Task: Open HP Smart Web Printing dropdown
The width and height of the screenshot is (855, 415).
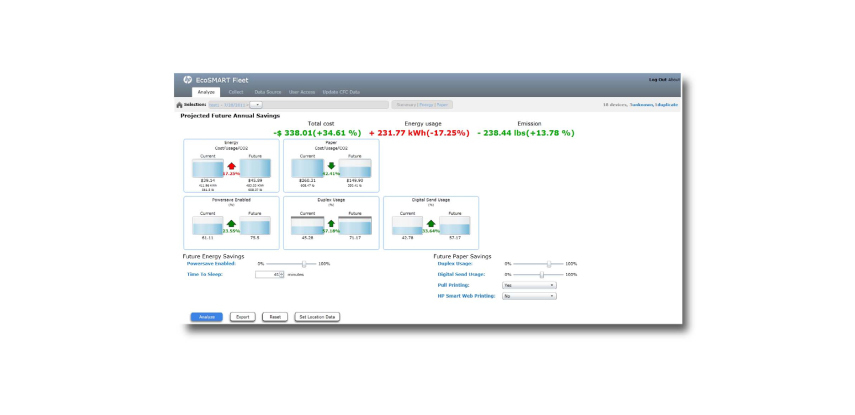Action: [x=529, y=296]
